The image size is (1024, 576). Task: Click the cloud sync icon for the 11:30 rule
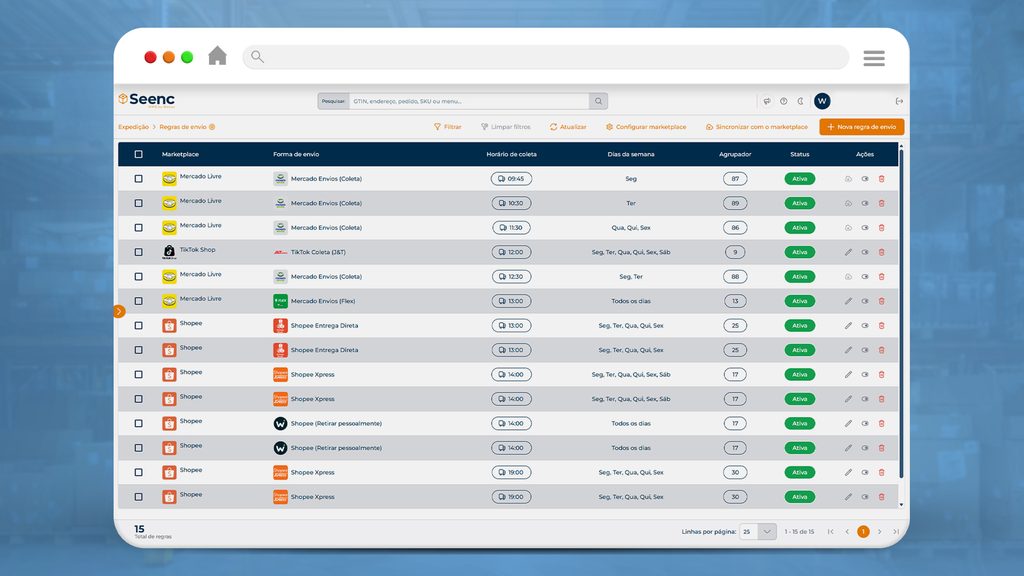(x=848, y=228)
